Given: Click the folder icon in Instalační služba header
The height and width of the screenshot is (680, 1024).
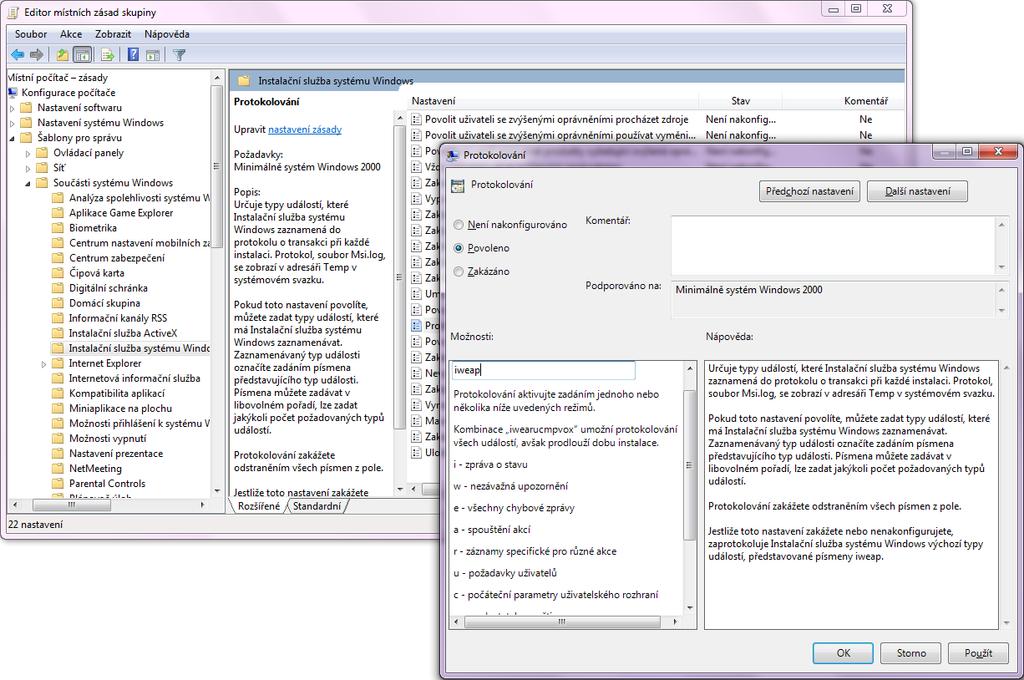Looking at the screenshot, I should 244,81.
